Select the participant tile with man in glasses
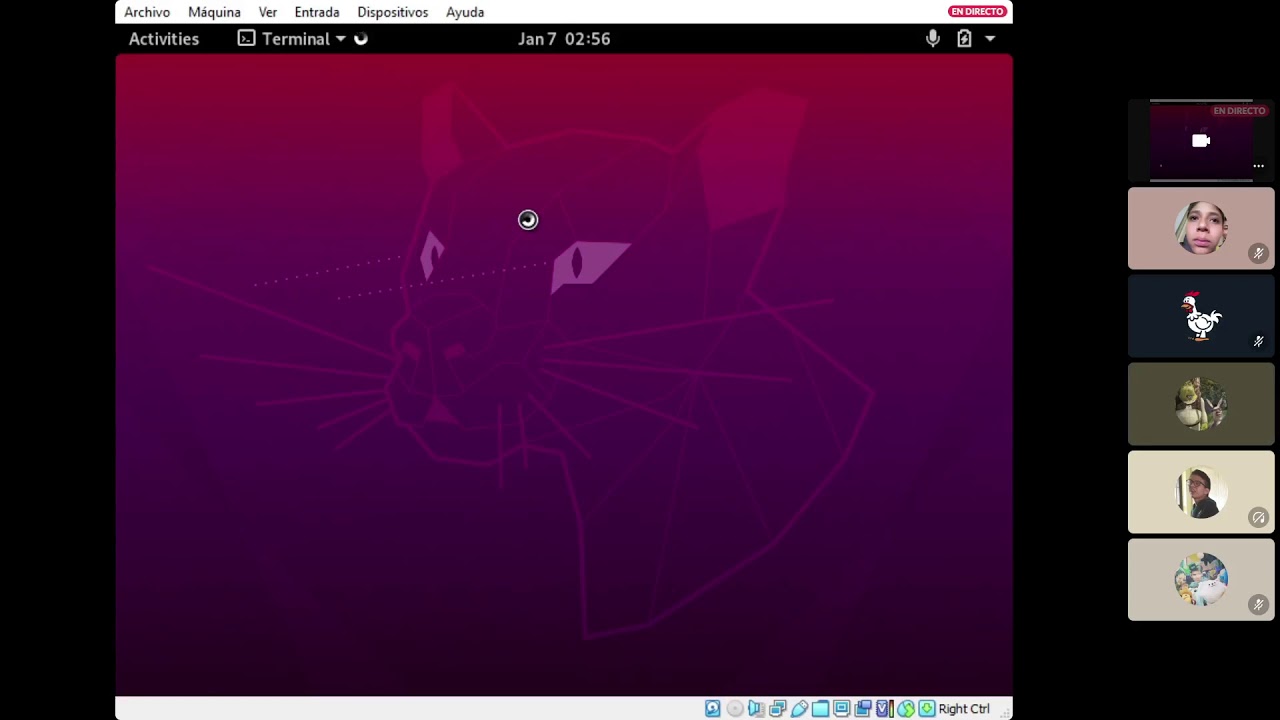Viewport: 1280px width, 720px height. pyautogui.click(x=1201, y=493)
